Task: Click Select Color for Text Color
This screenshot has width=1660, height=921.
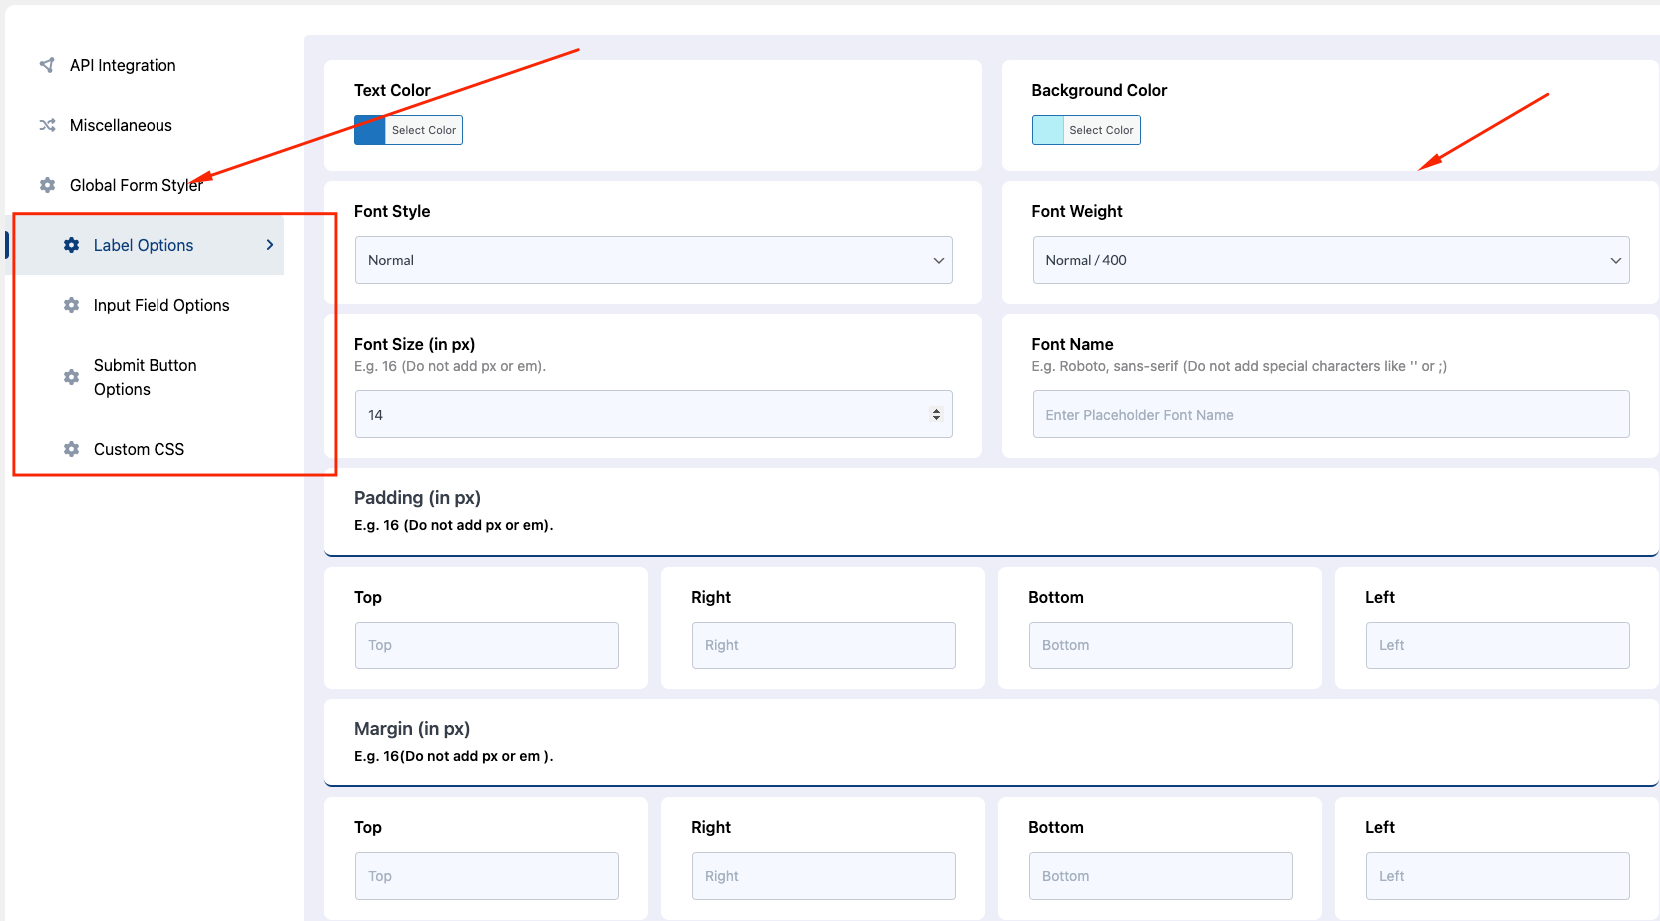Action: click(423, 129)
